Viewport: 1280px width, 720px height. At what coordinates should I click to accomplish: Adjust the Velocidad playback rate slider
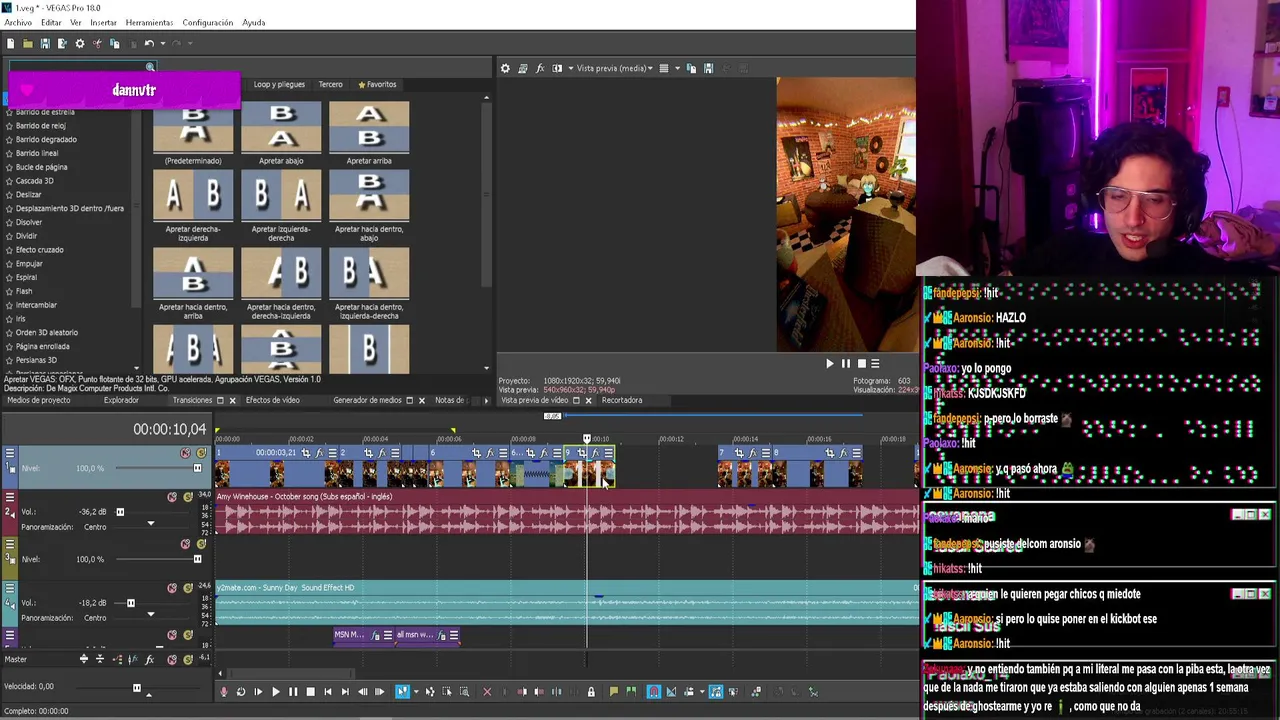[137, 687]
